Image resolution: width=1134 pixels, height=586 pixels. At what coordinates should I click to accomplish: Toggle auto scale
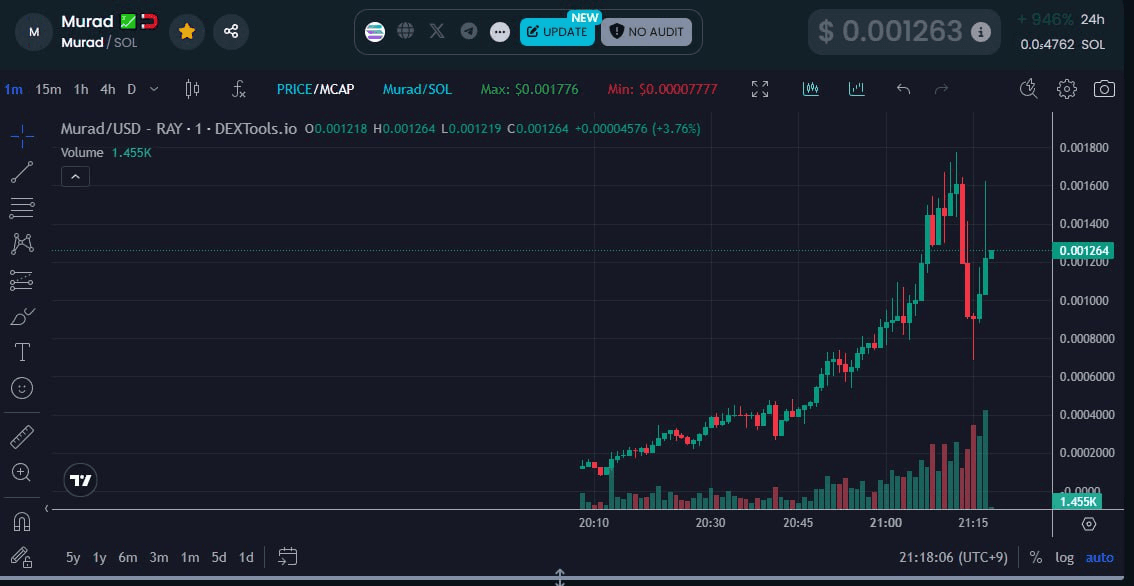pos(1100,558)
